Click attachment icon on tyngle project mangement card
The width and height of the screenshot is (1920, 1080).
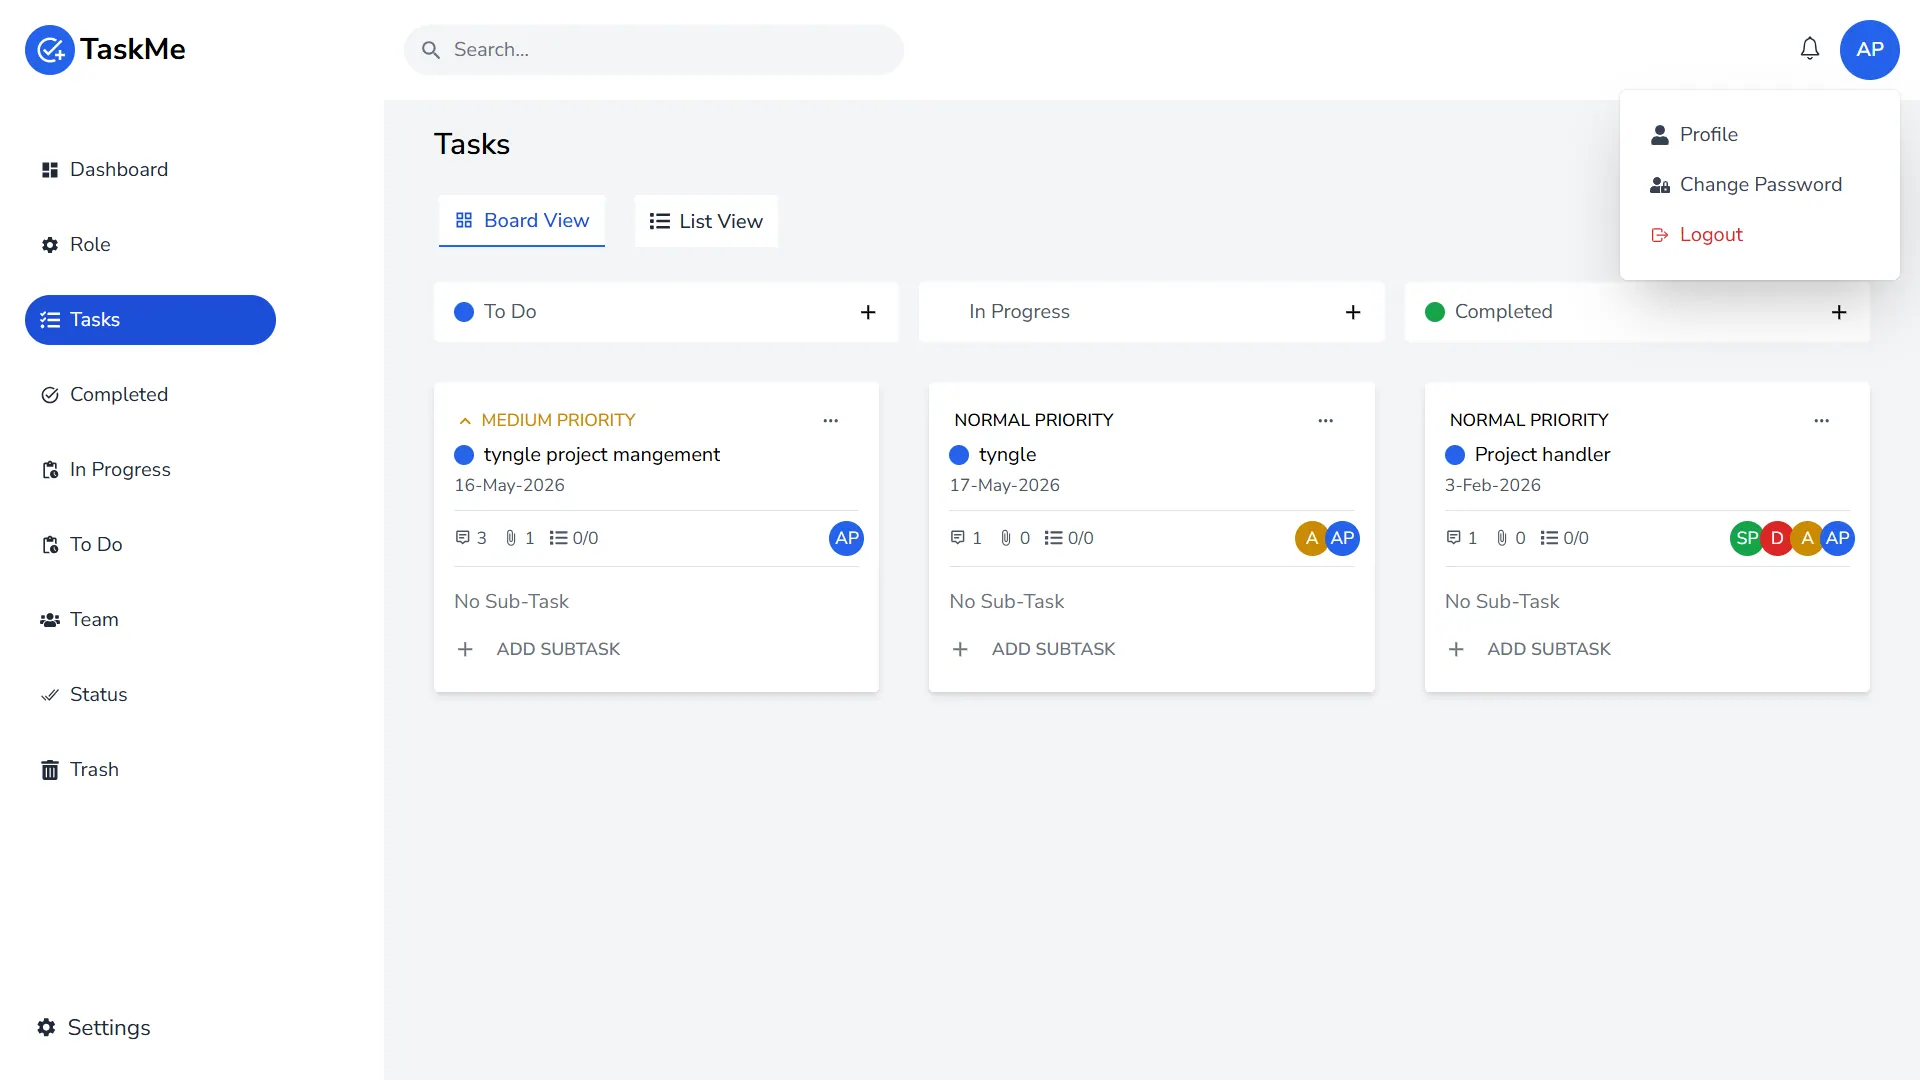[511, 538]
